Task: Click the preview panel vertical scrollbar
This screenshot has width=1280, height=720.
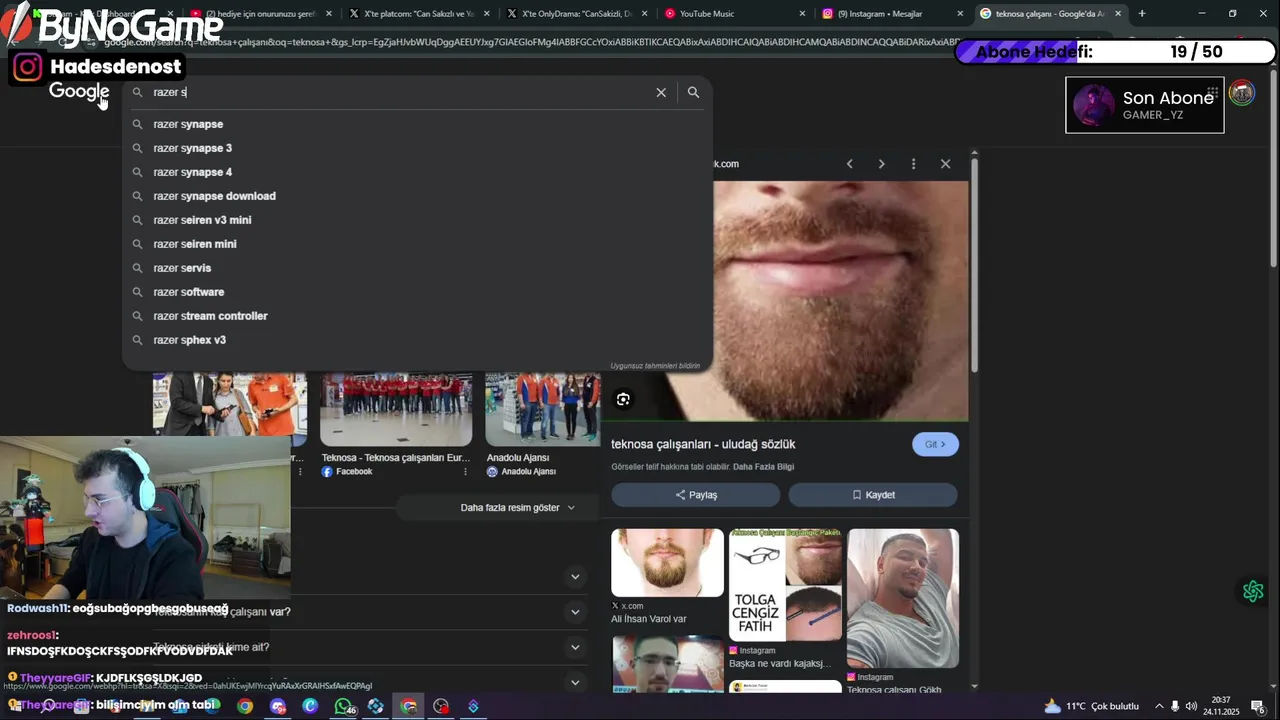Action: [x=974, y=263]
